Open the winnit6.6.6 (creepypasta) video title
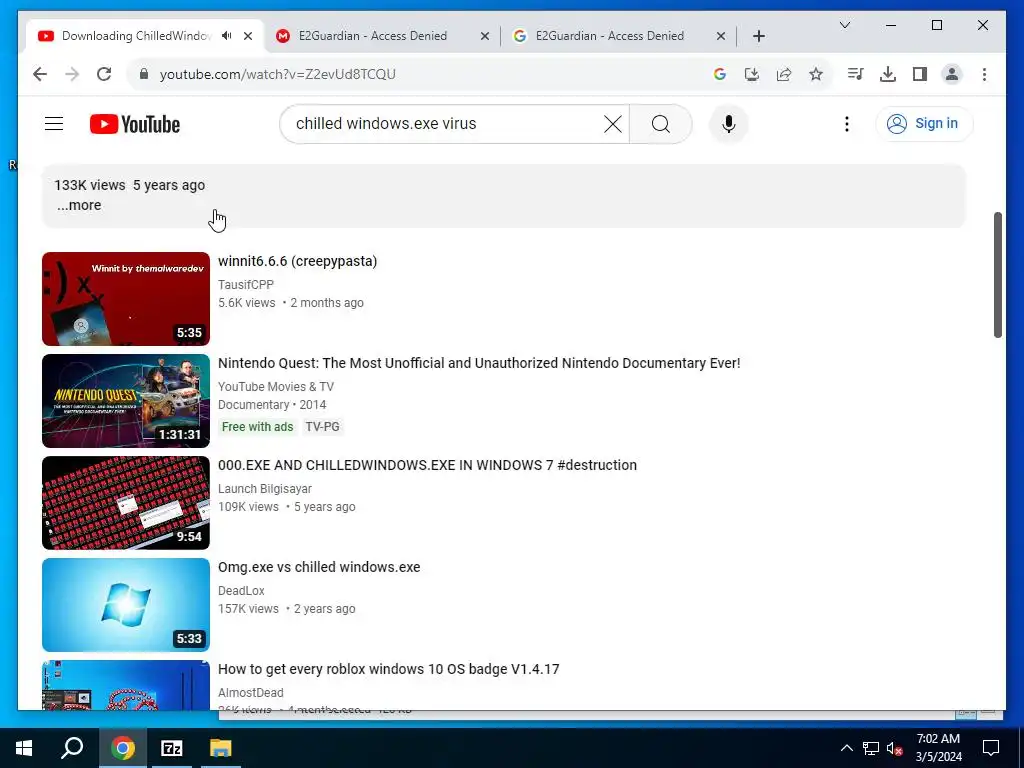The image size is (1024, 768). pyautogui.click(x=297, y=261)
